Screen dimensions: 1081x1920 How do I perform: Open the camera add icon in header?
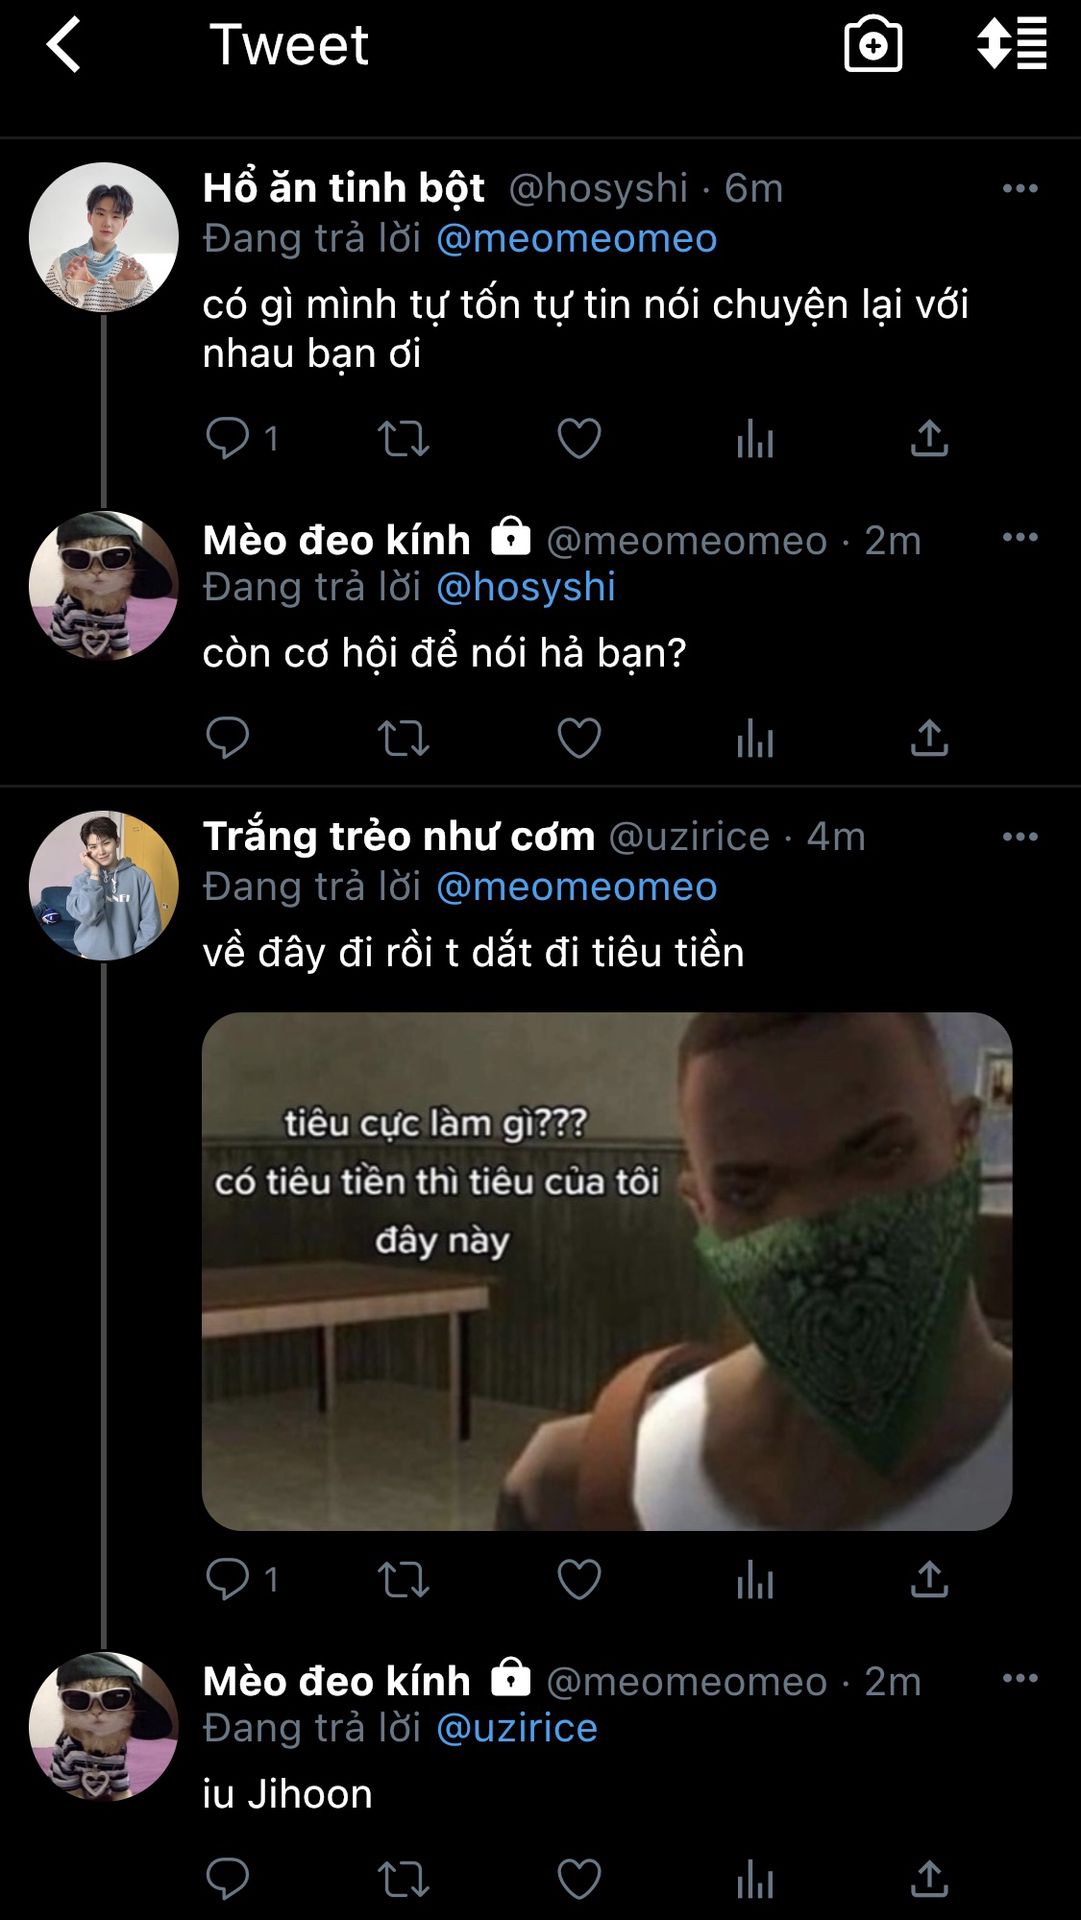tap(873, 45)
